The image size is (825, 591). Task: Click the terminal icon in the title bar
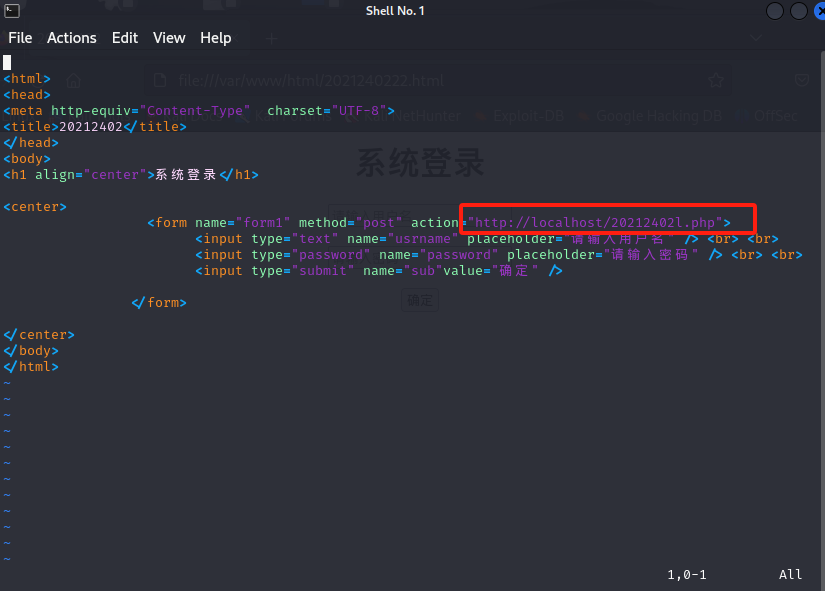pos(9,10)
